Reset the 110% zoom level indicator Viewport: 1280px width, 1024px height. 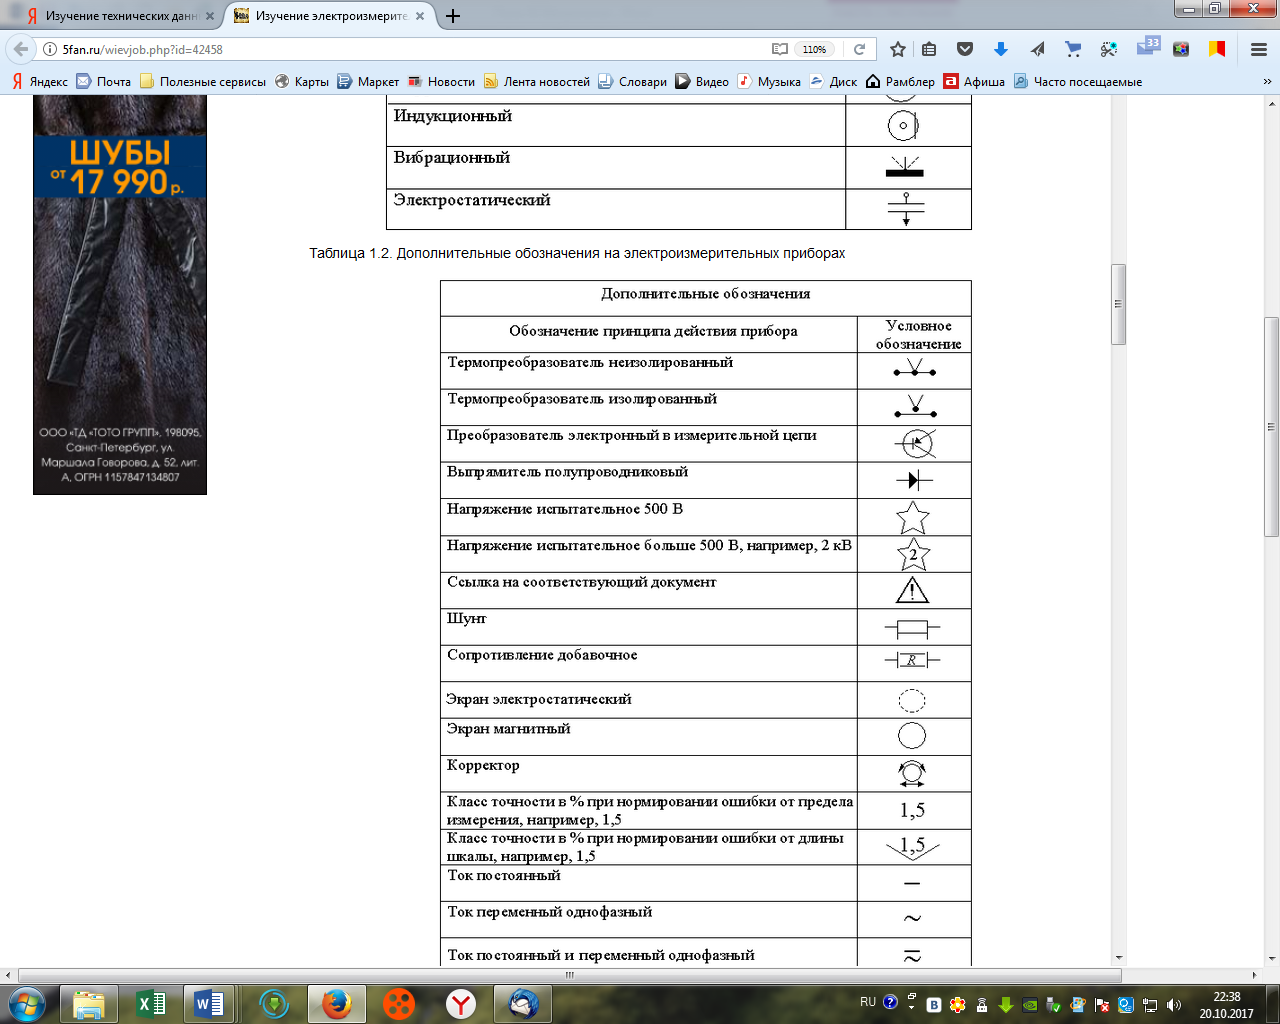click(815, 49)
